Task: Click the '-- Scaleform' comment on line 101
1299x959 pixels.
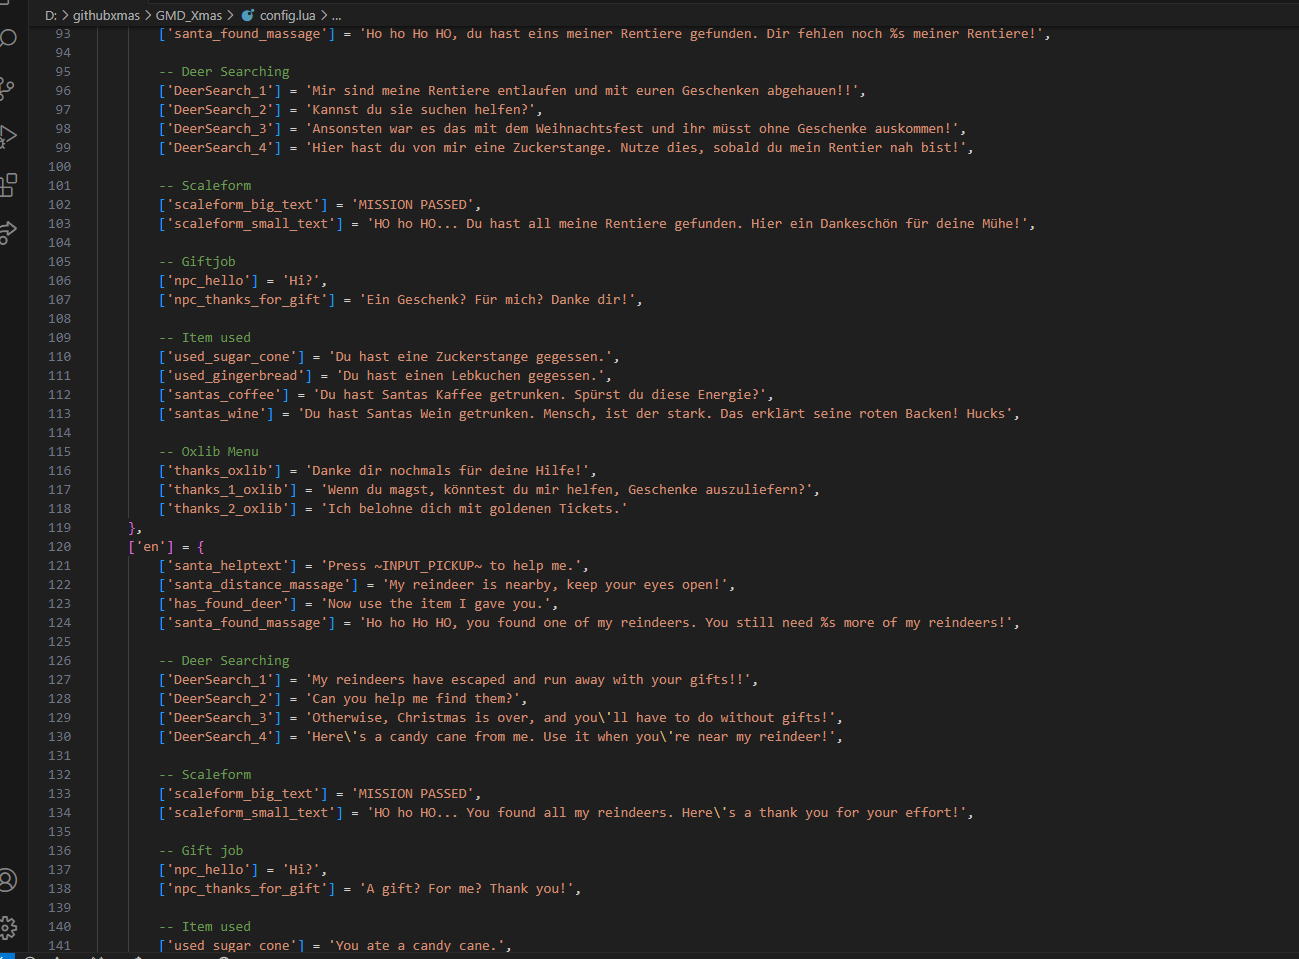Action: [205, 186]
